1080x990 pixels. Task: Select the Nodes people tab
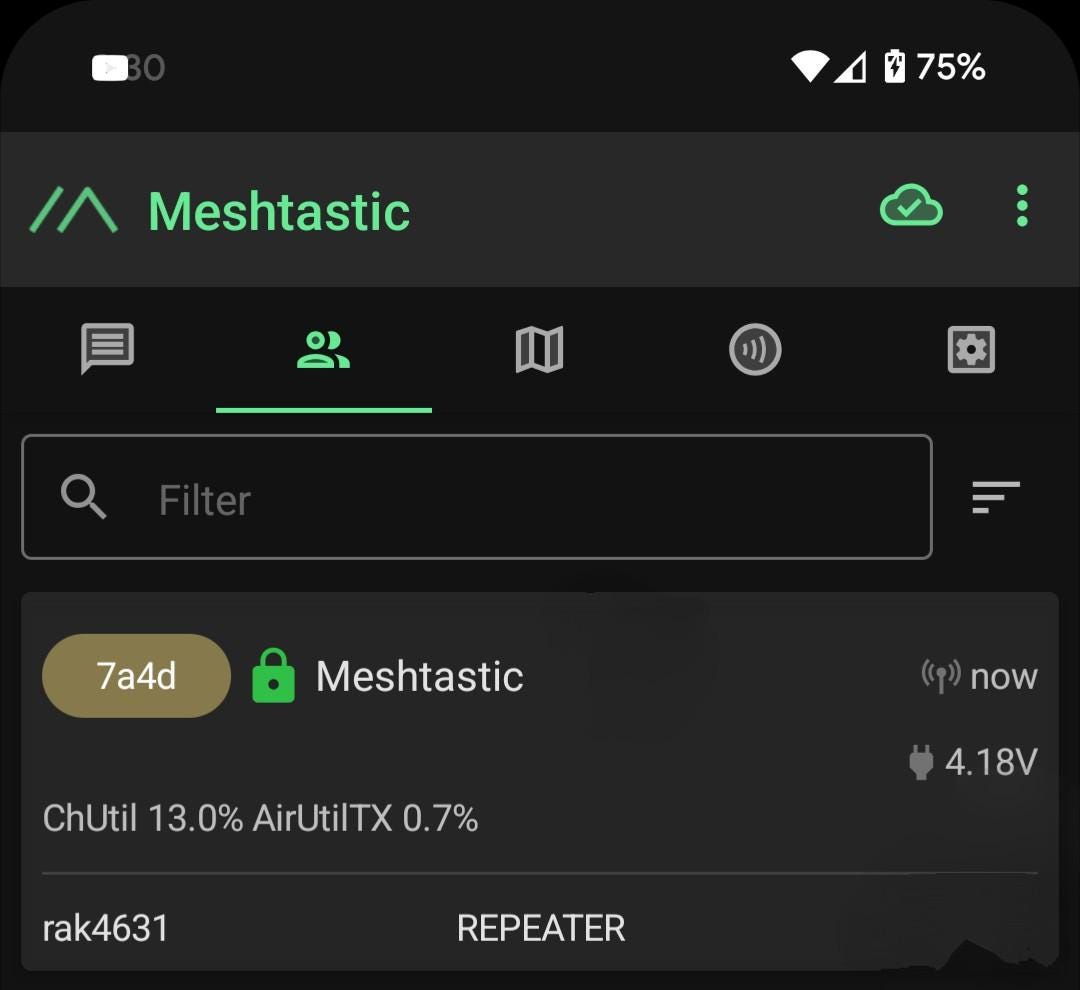pos(323,350)
